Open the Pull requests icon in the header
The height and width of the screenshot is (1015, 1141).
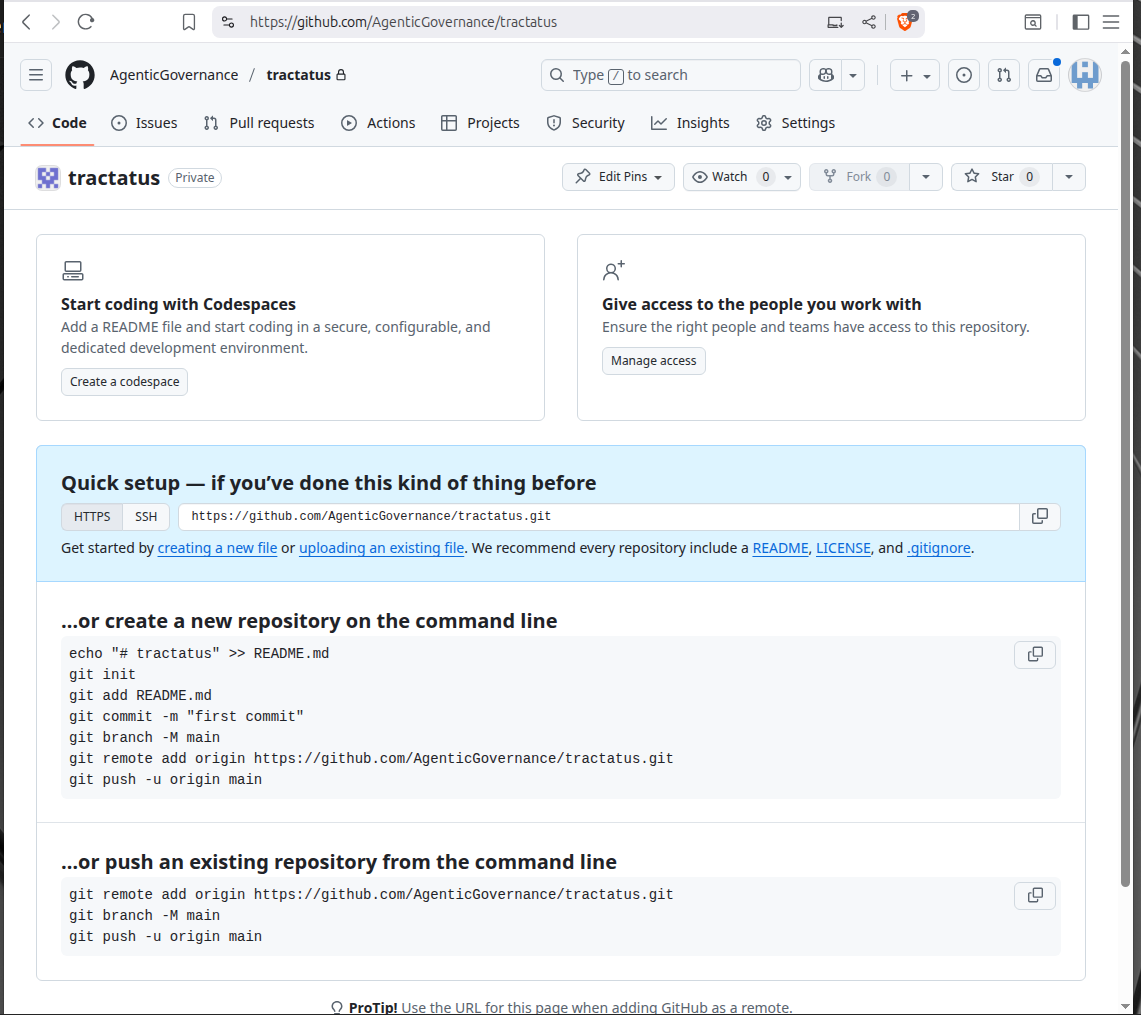1004,75
